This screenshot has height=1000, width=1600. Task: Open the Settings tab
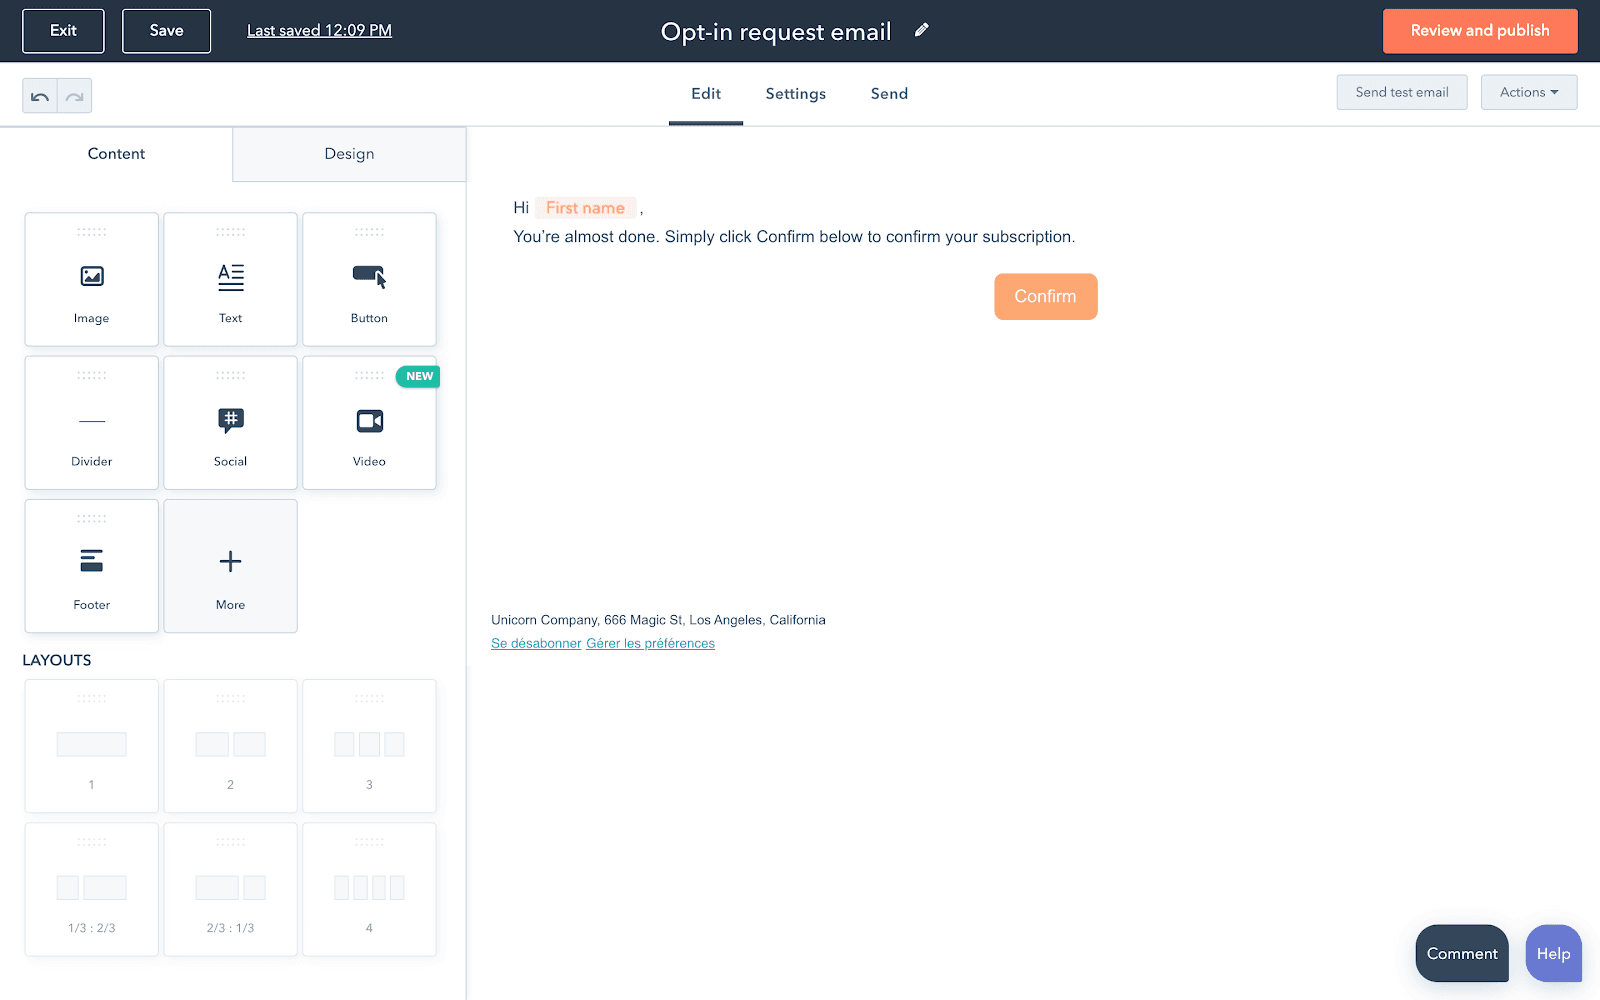(796, 94)
